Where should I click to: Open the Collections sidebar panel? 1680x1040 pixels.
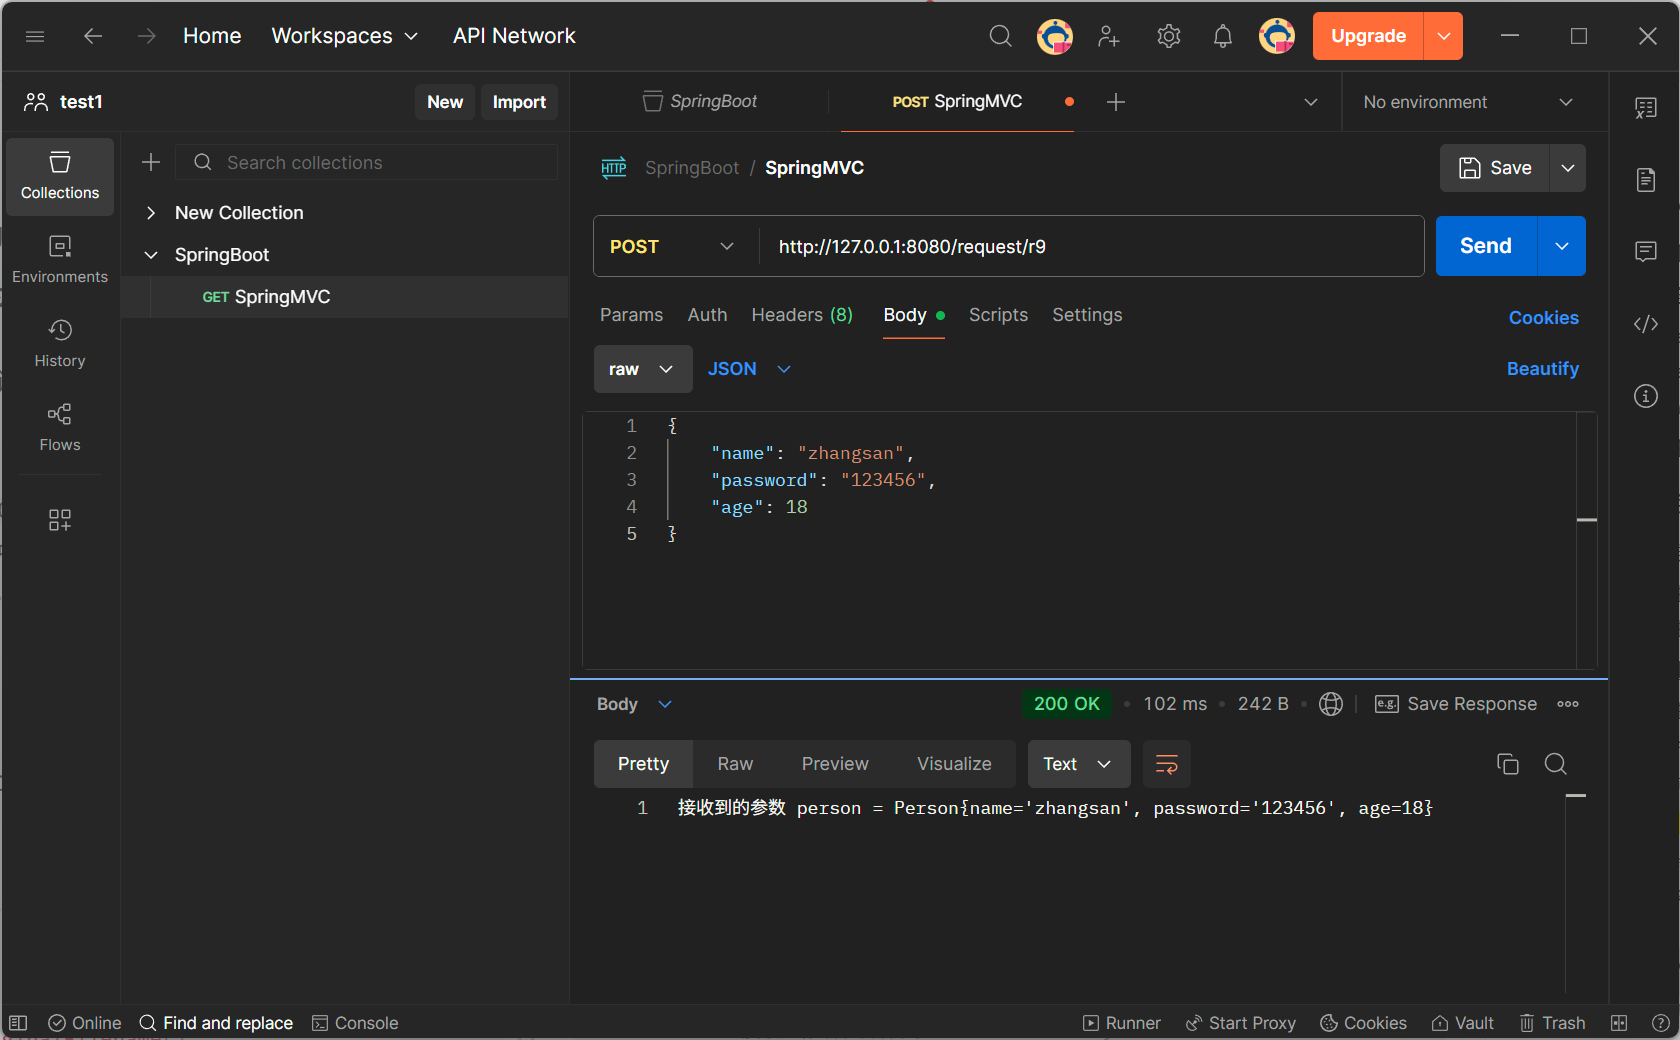click(60, 176)
